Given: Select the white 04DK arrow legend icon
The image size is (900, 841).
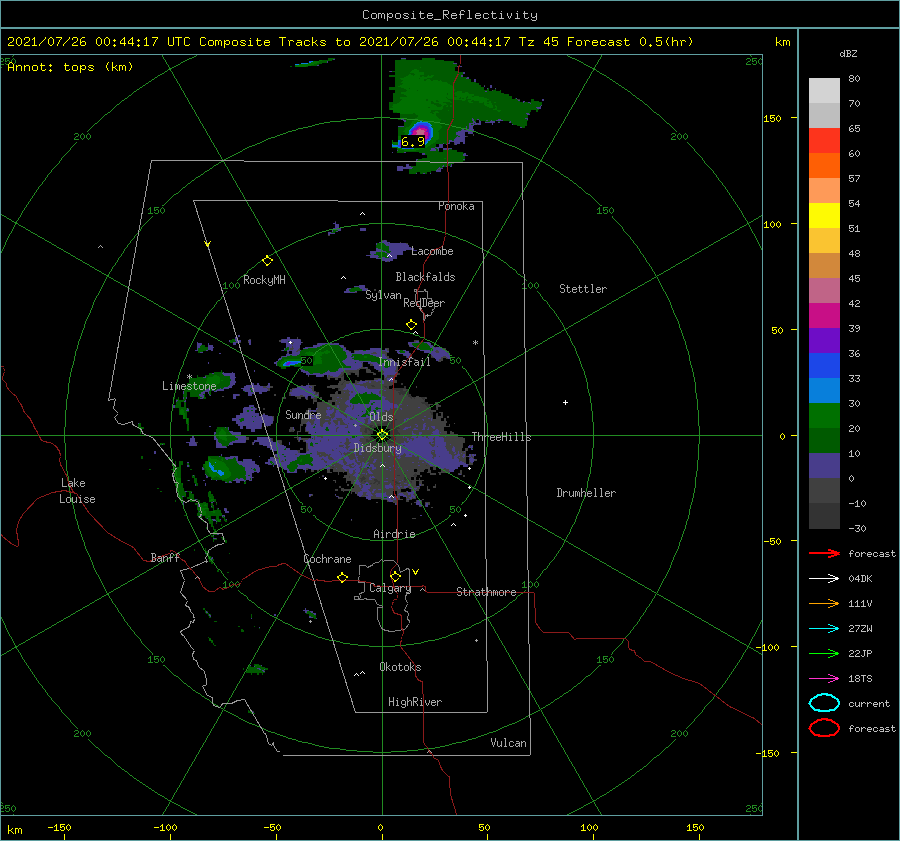Looking at the screenshot, I should 824,579.
